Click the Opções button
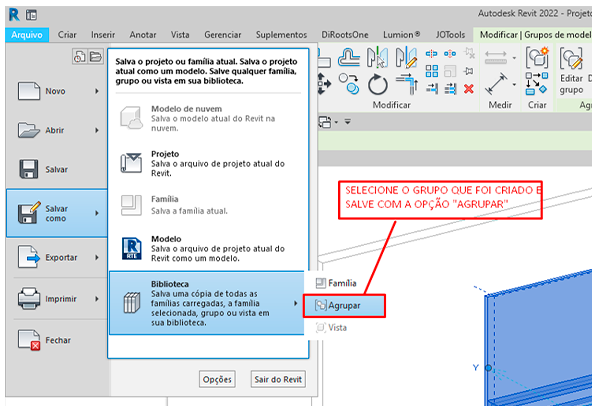Viewport: 596px width, 411px height. 217,379
